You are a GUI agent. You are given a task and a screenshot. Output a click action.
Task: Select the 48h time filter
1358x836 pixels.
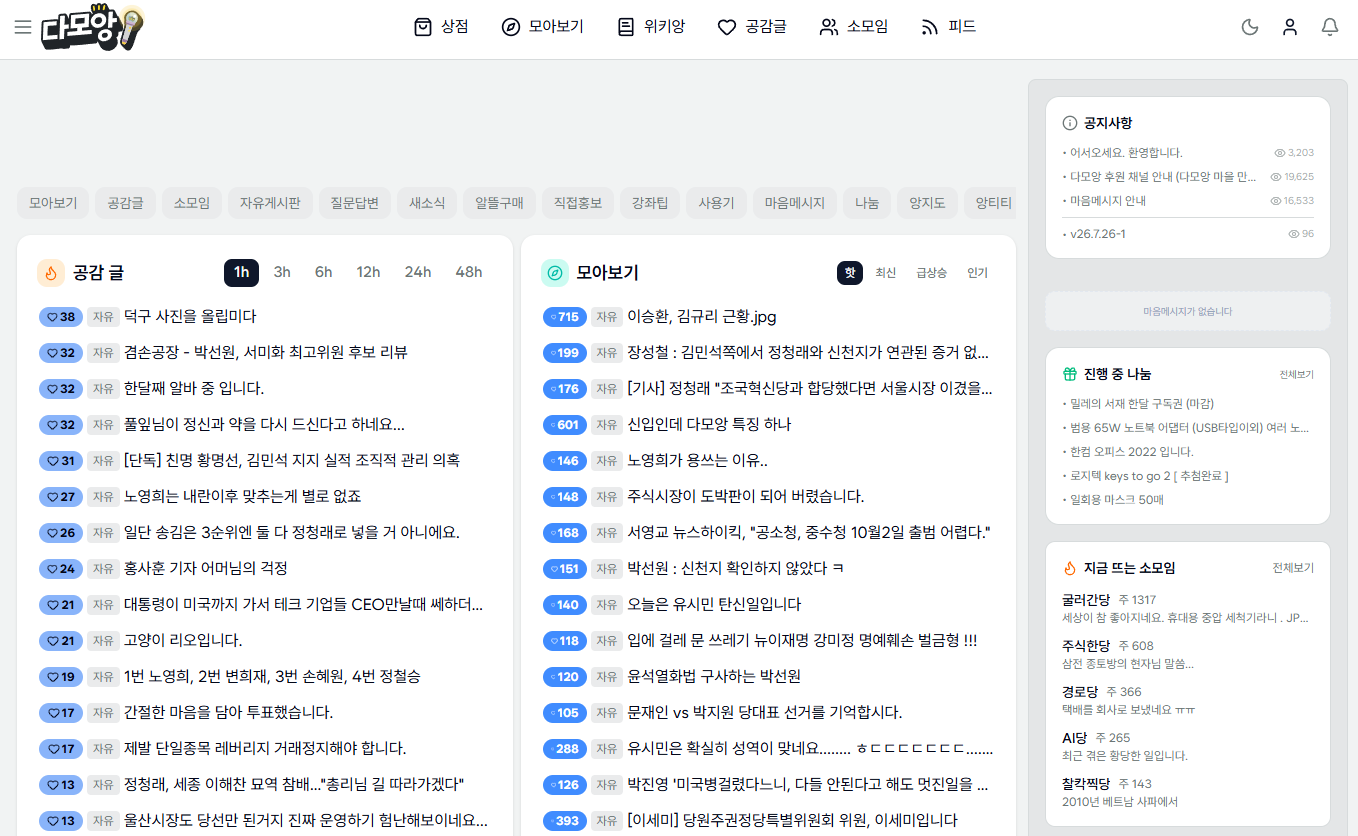click(x=468, y=272)
